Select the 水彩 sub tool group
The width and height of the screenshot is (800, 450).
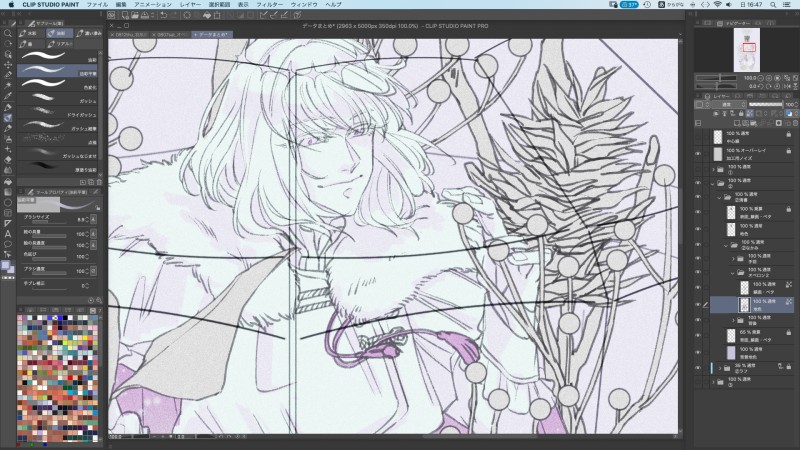[x=32, y=33]
